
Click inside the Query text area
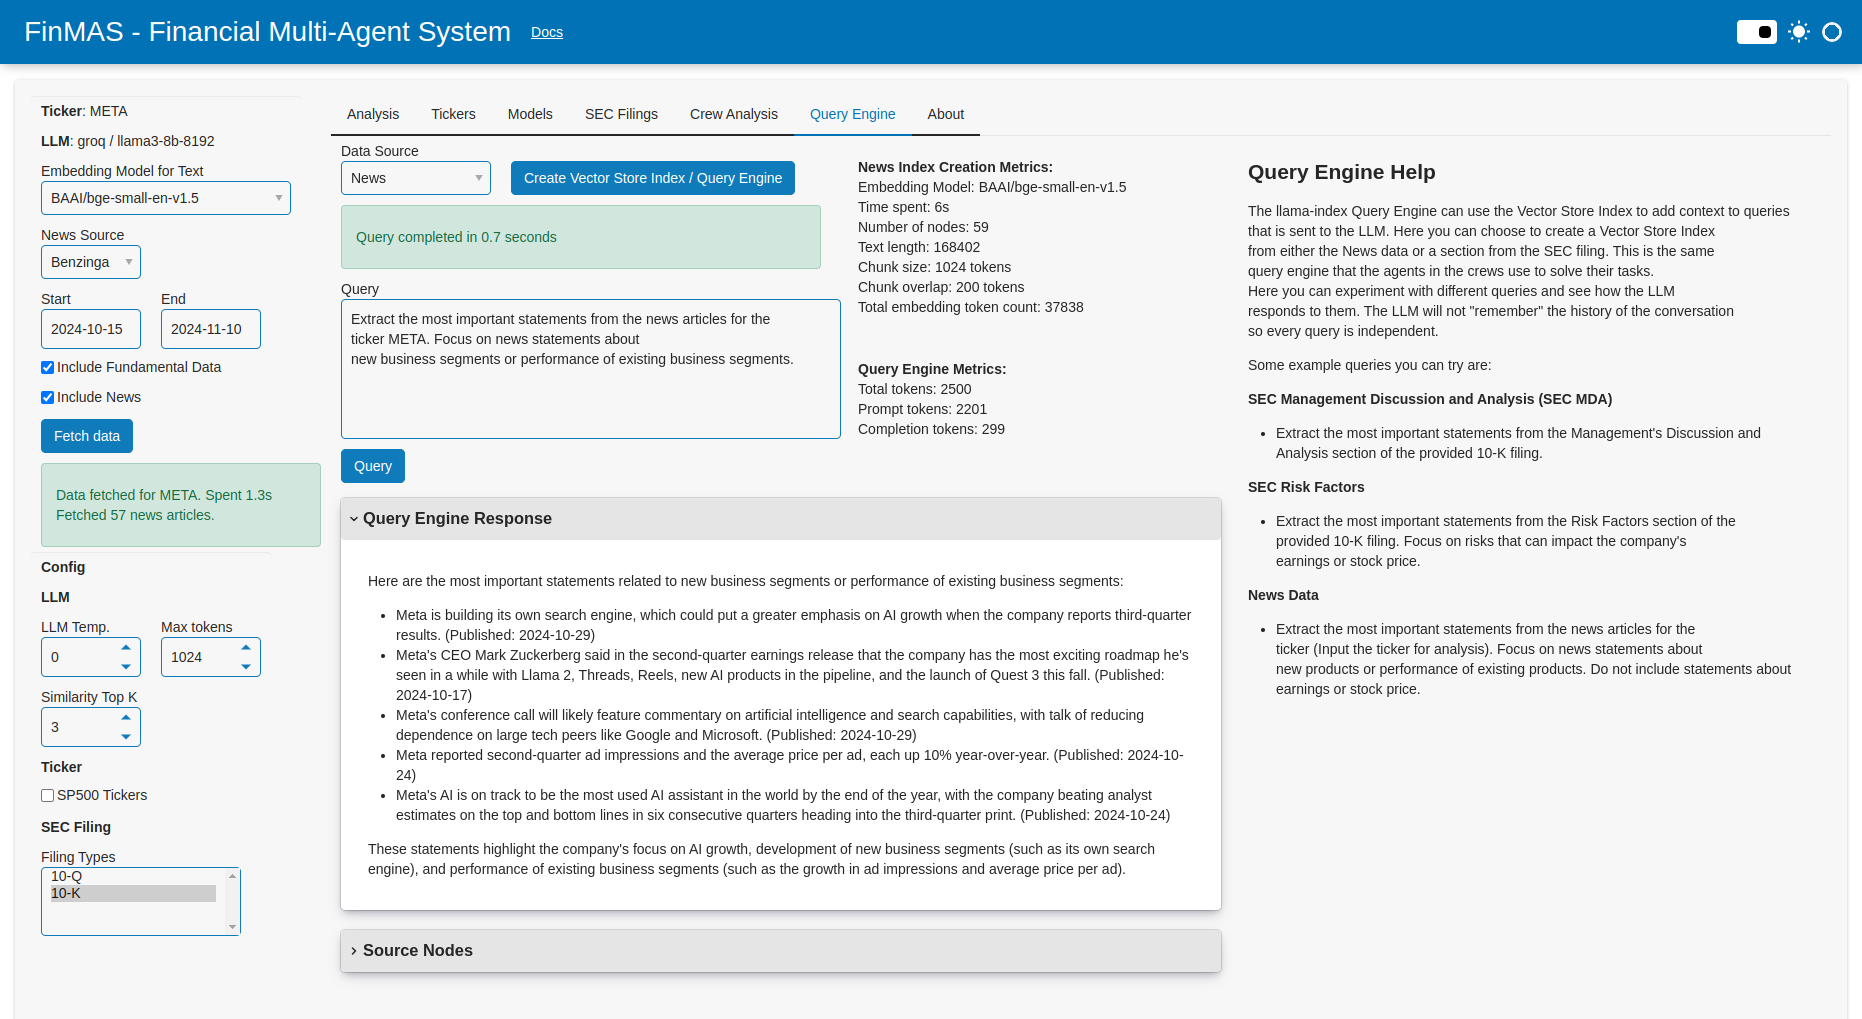[591, 369]
